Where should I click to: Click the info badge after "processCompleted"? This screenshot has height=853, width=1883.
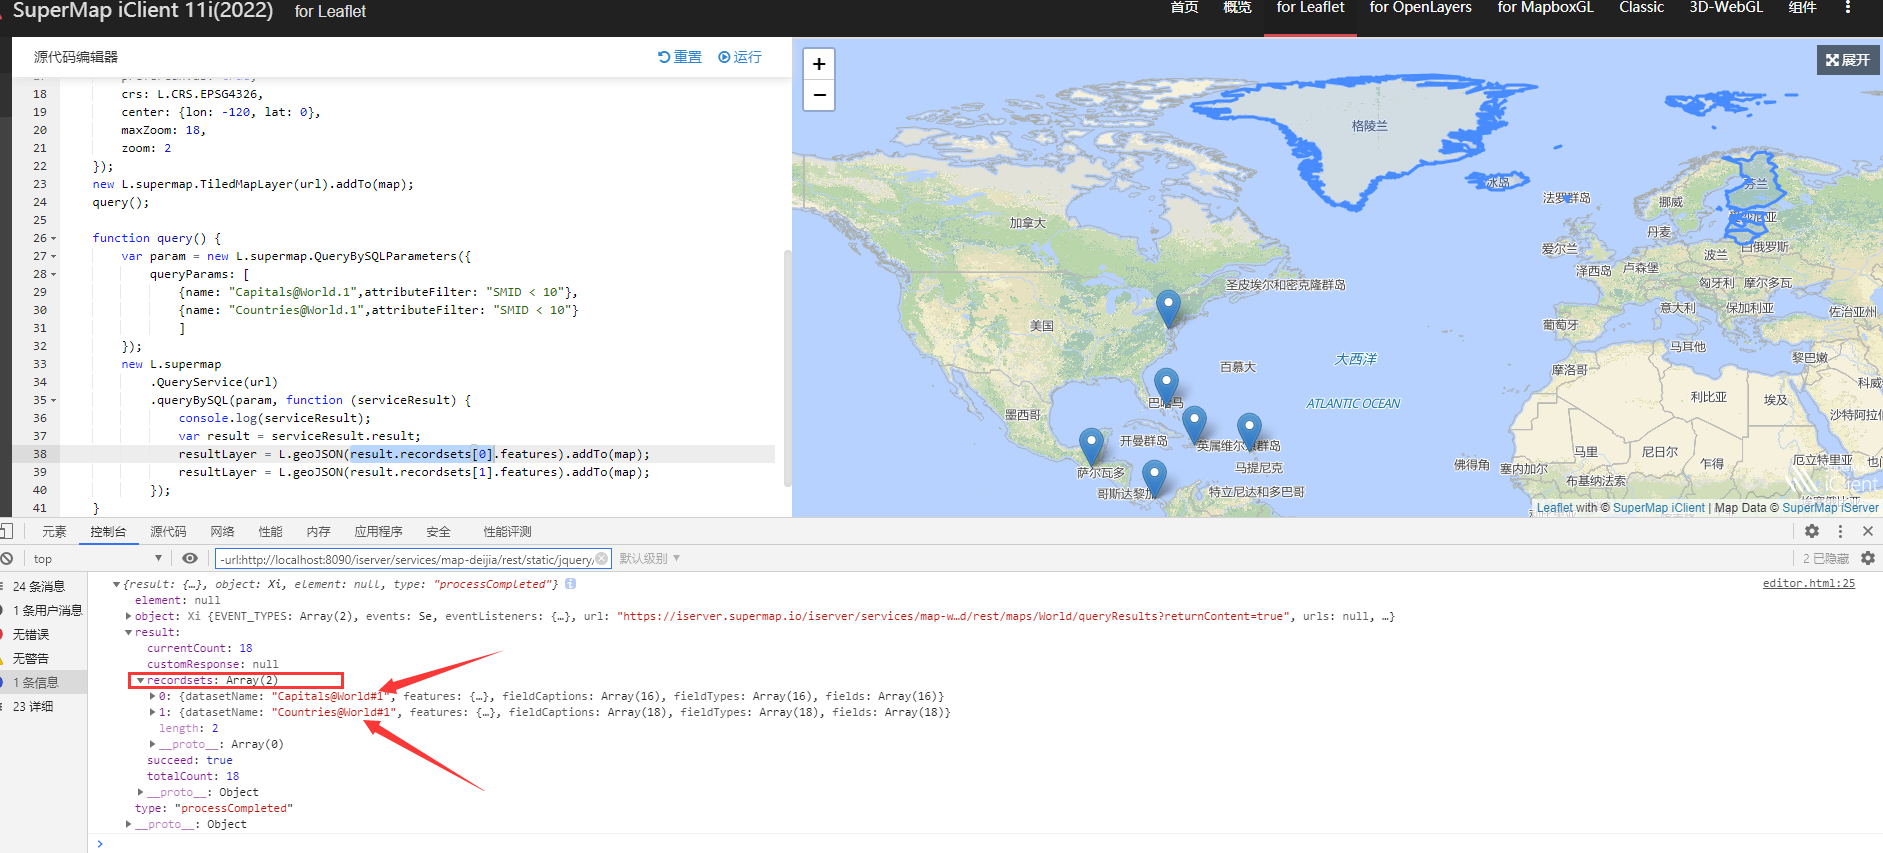coord(570,584)
